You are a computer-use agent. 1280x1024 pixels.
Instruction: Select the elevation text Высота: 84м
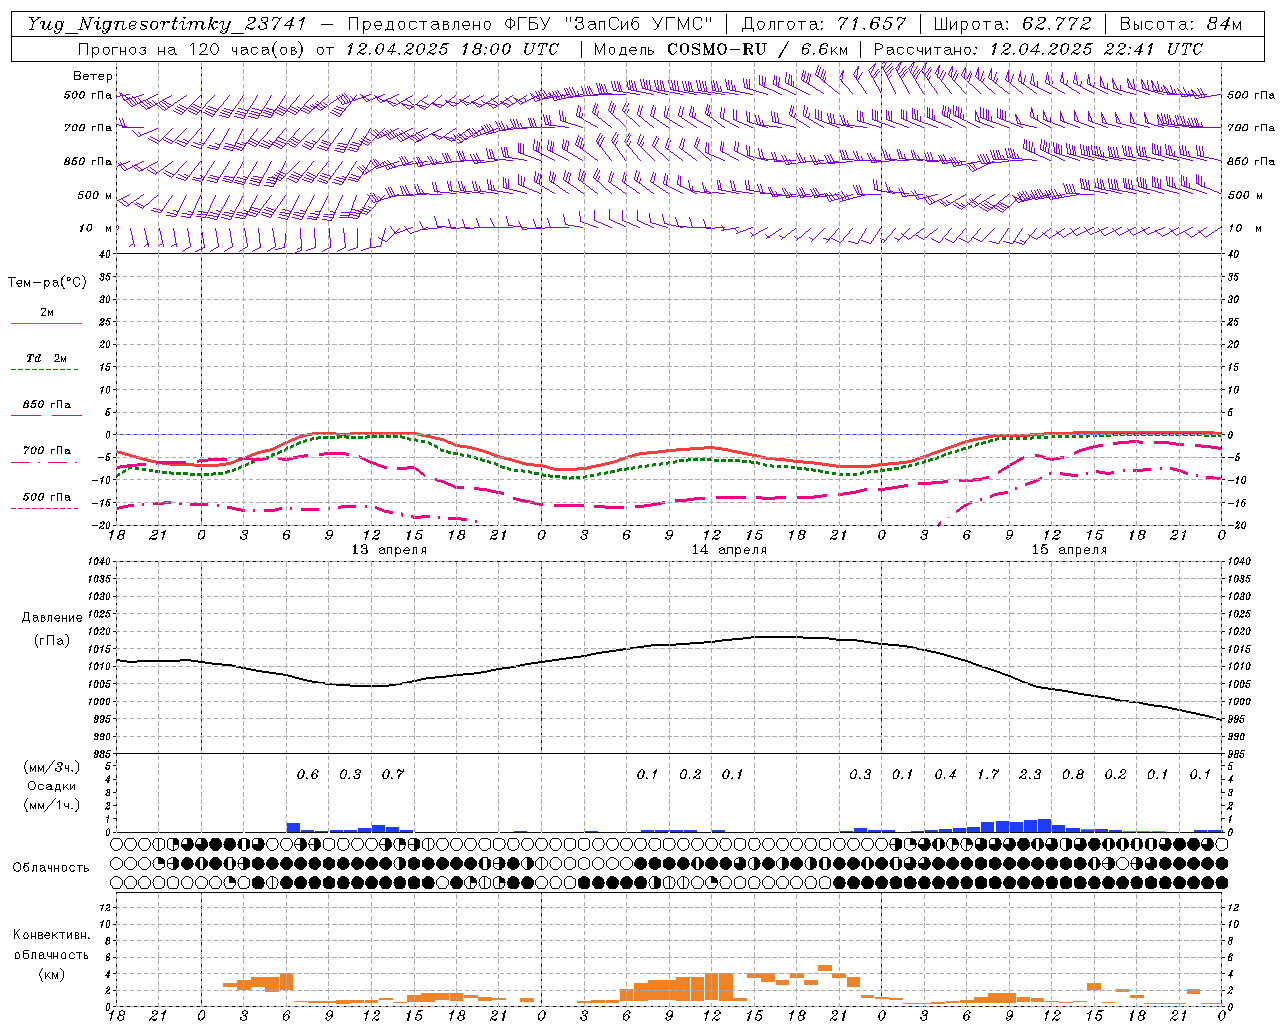click(x=1181, y=24)
